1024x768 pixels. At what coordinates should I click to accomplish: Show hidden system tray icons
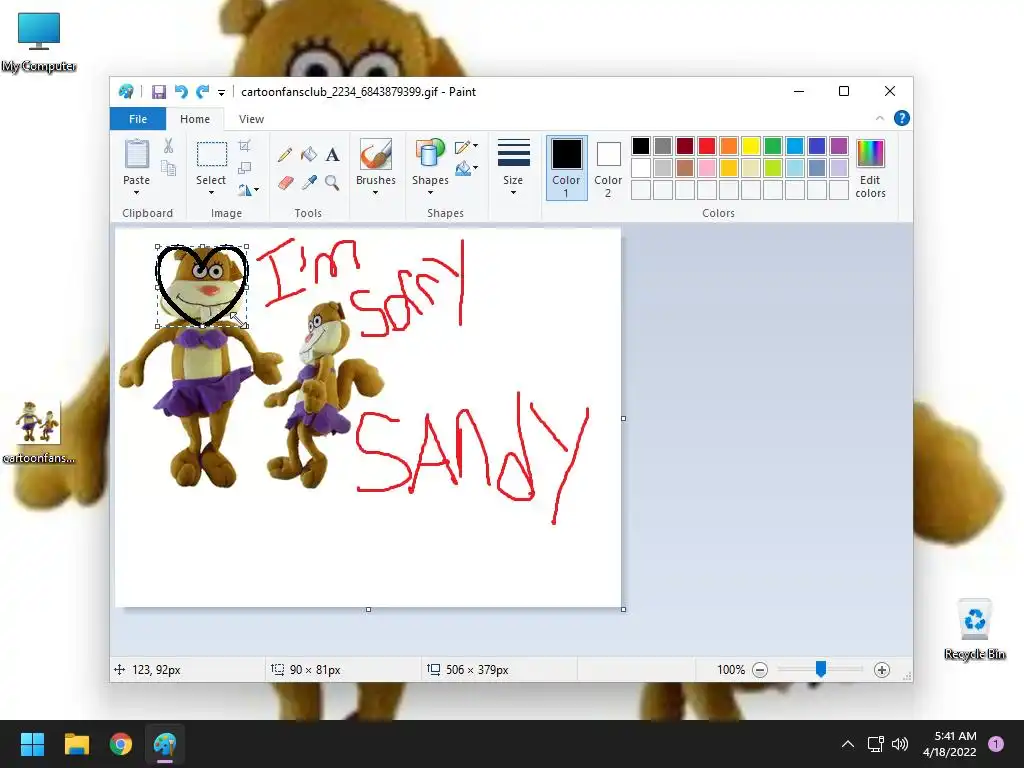(848, 744)
